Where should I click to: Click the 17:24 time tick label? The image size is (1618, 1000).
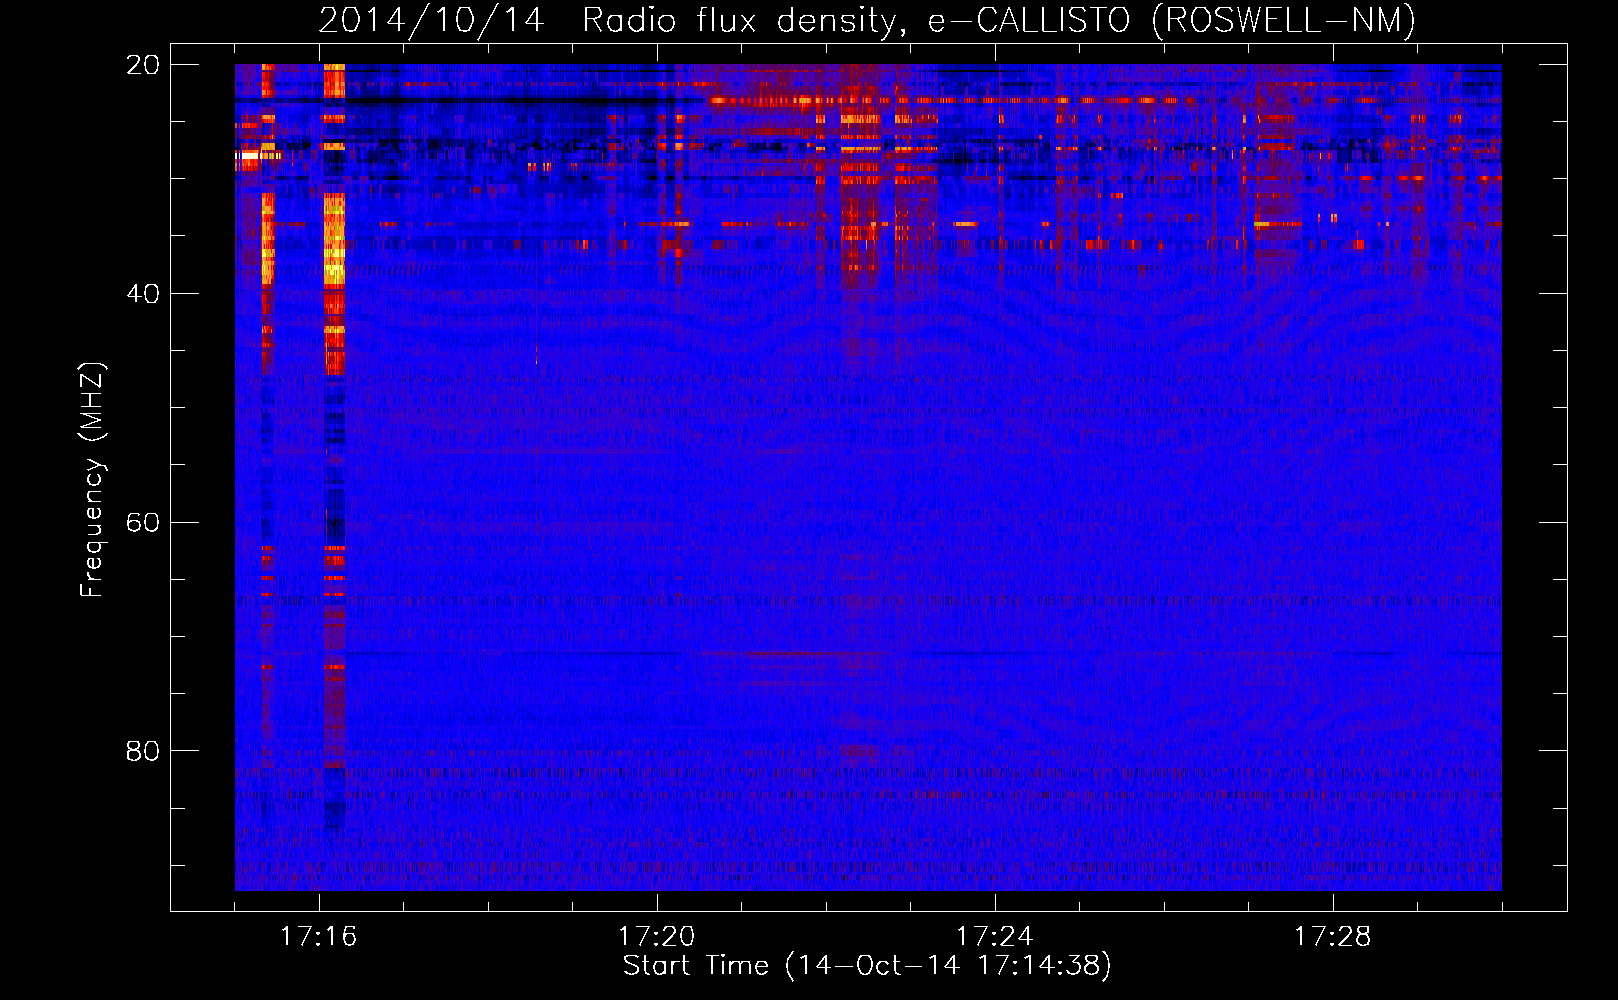click(x=995, y=936)
